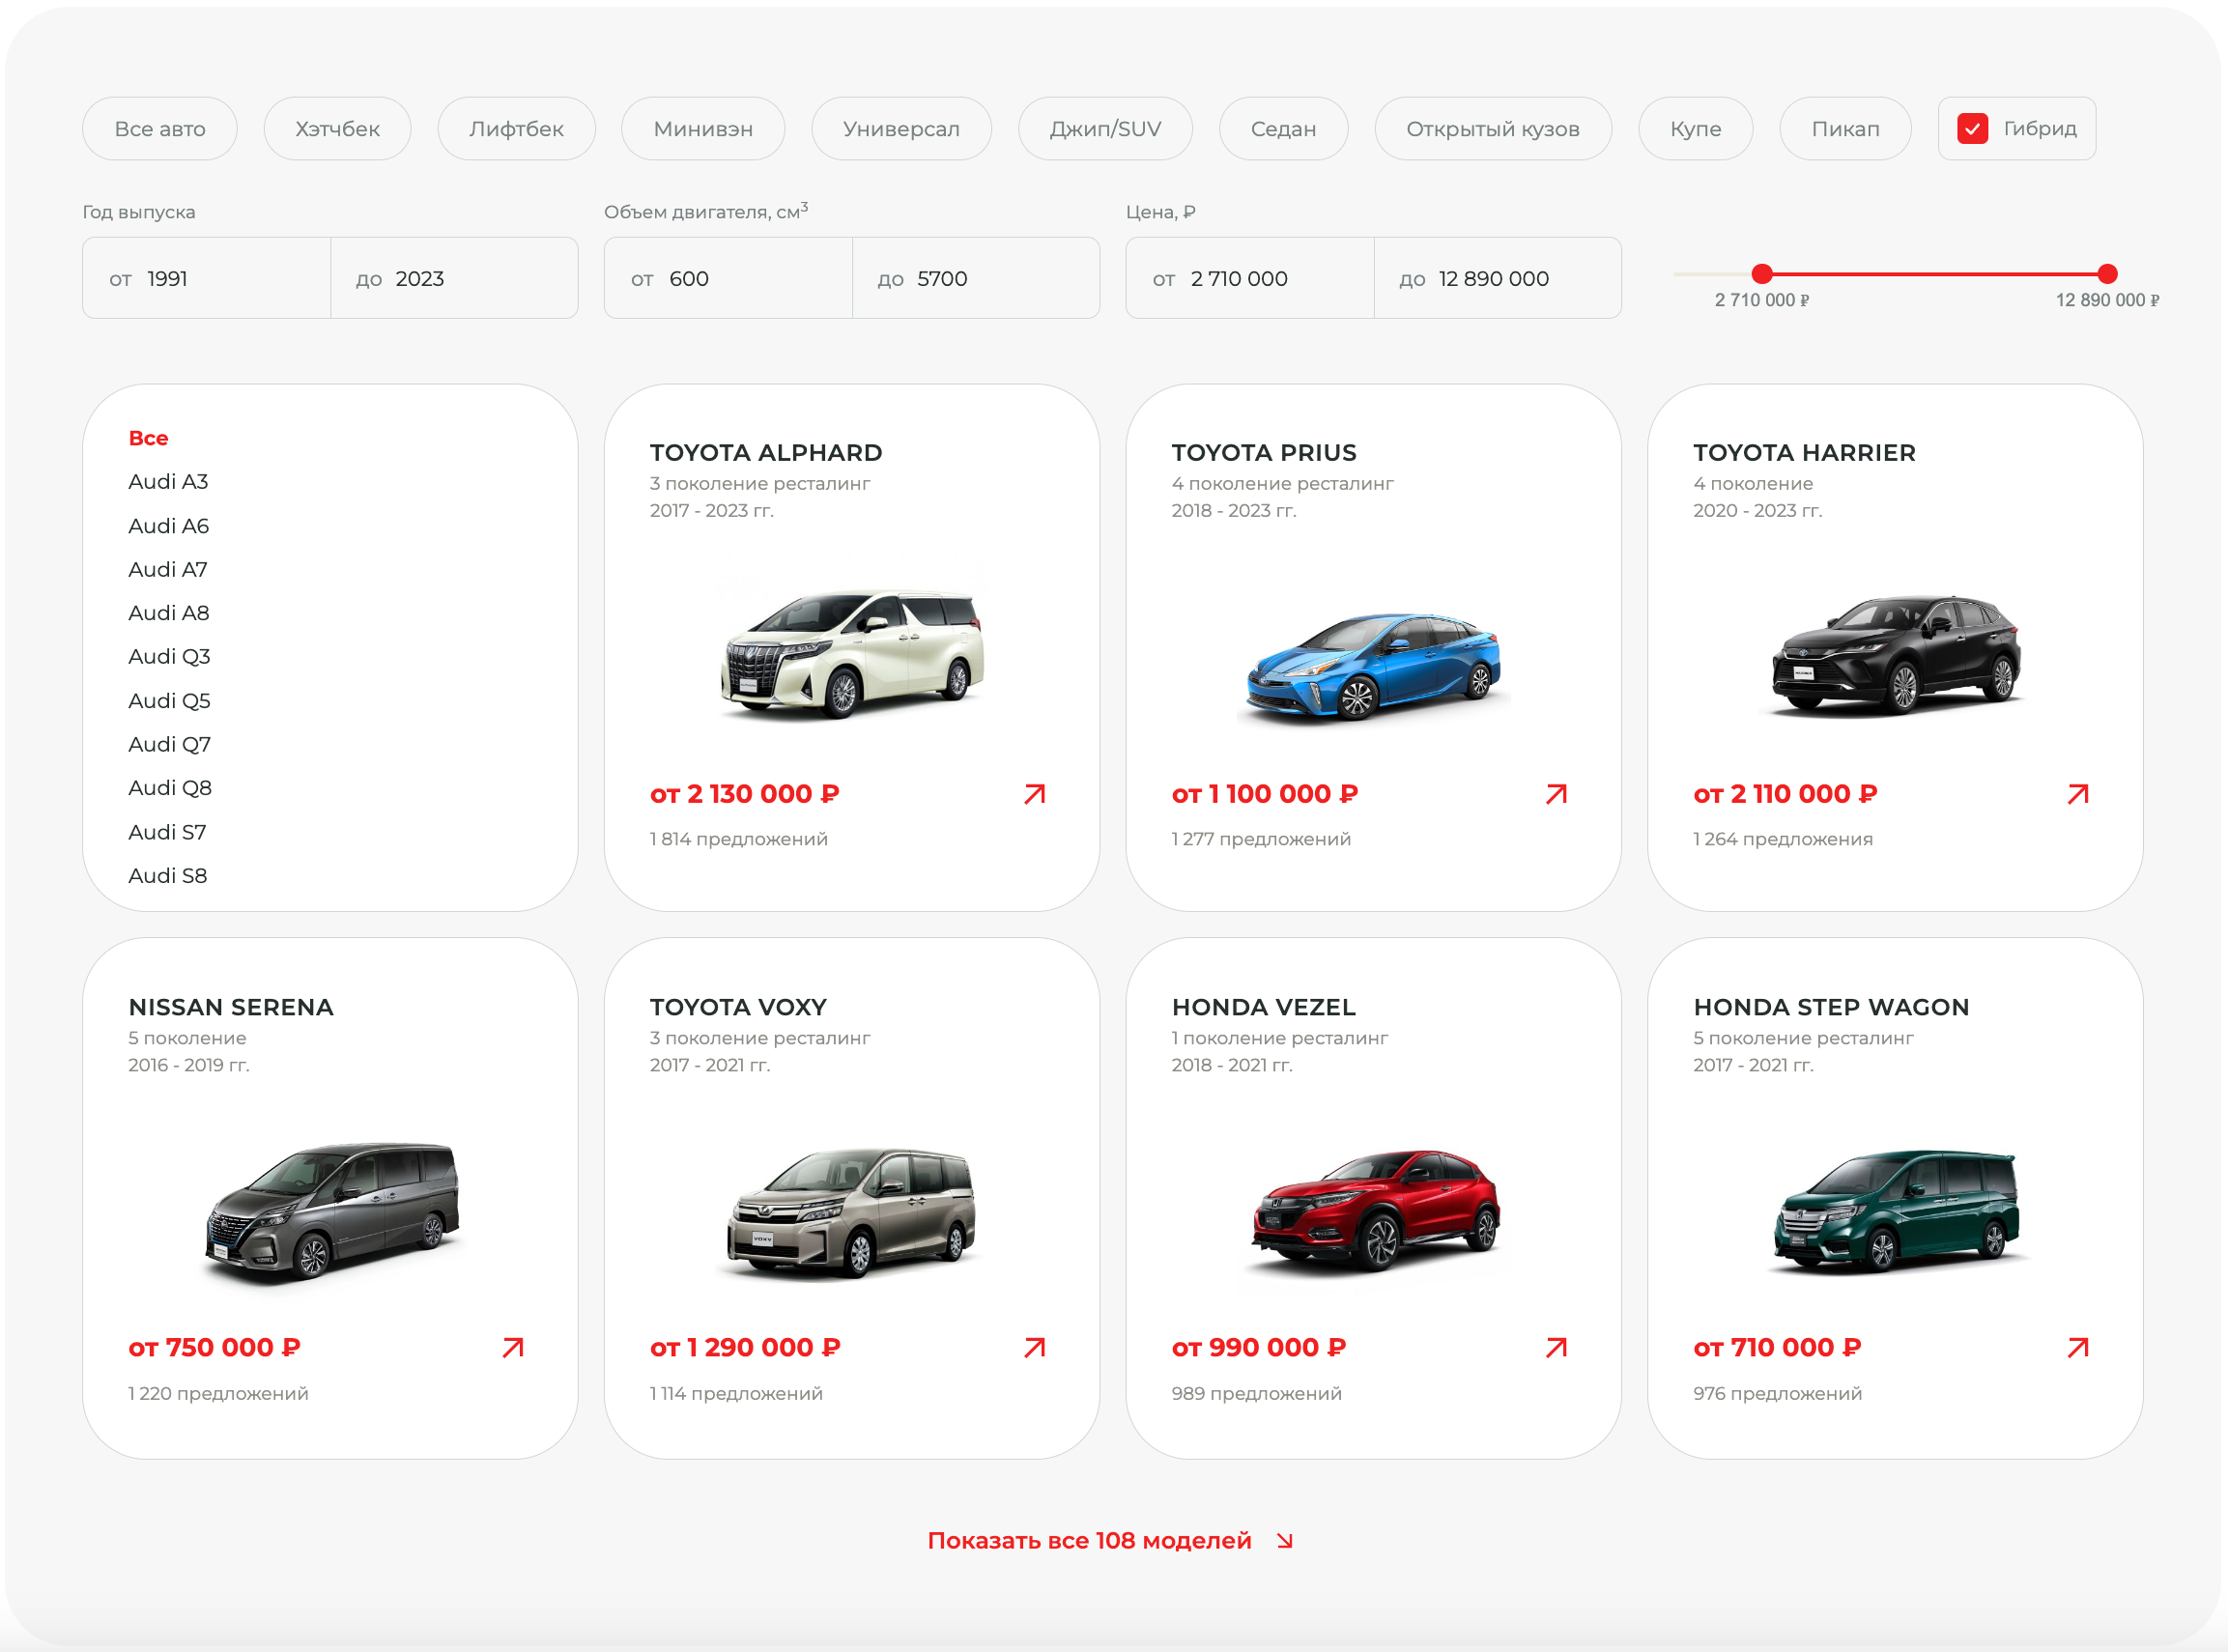Uncheck the Гибрид checkbox

[1972, 129]
